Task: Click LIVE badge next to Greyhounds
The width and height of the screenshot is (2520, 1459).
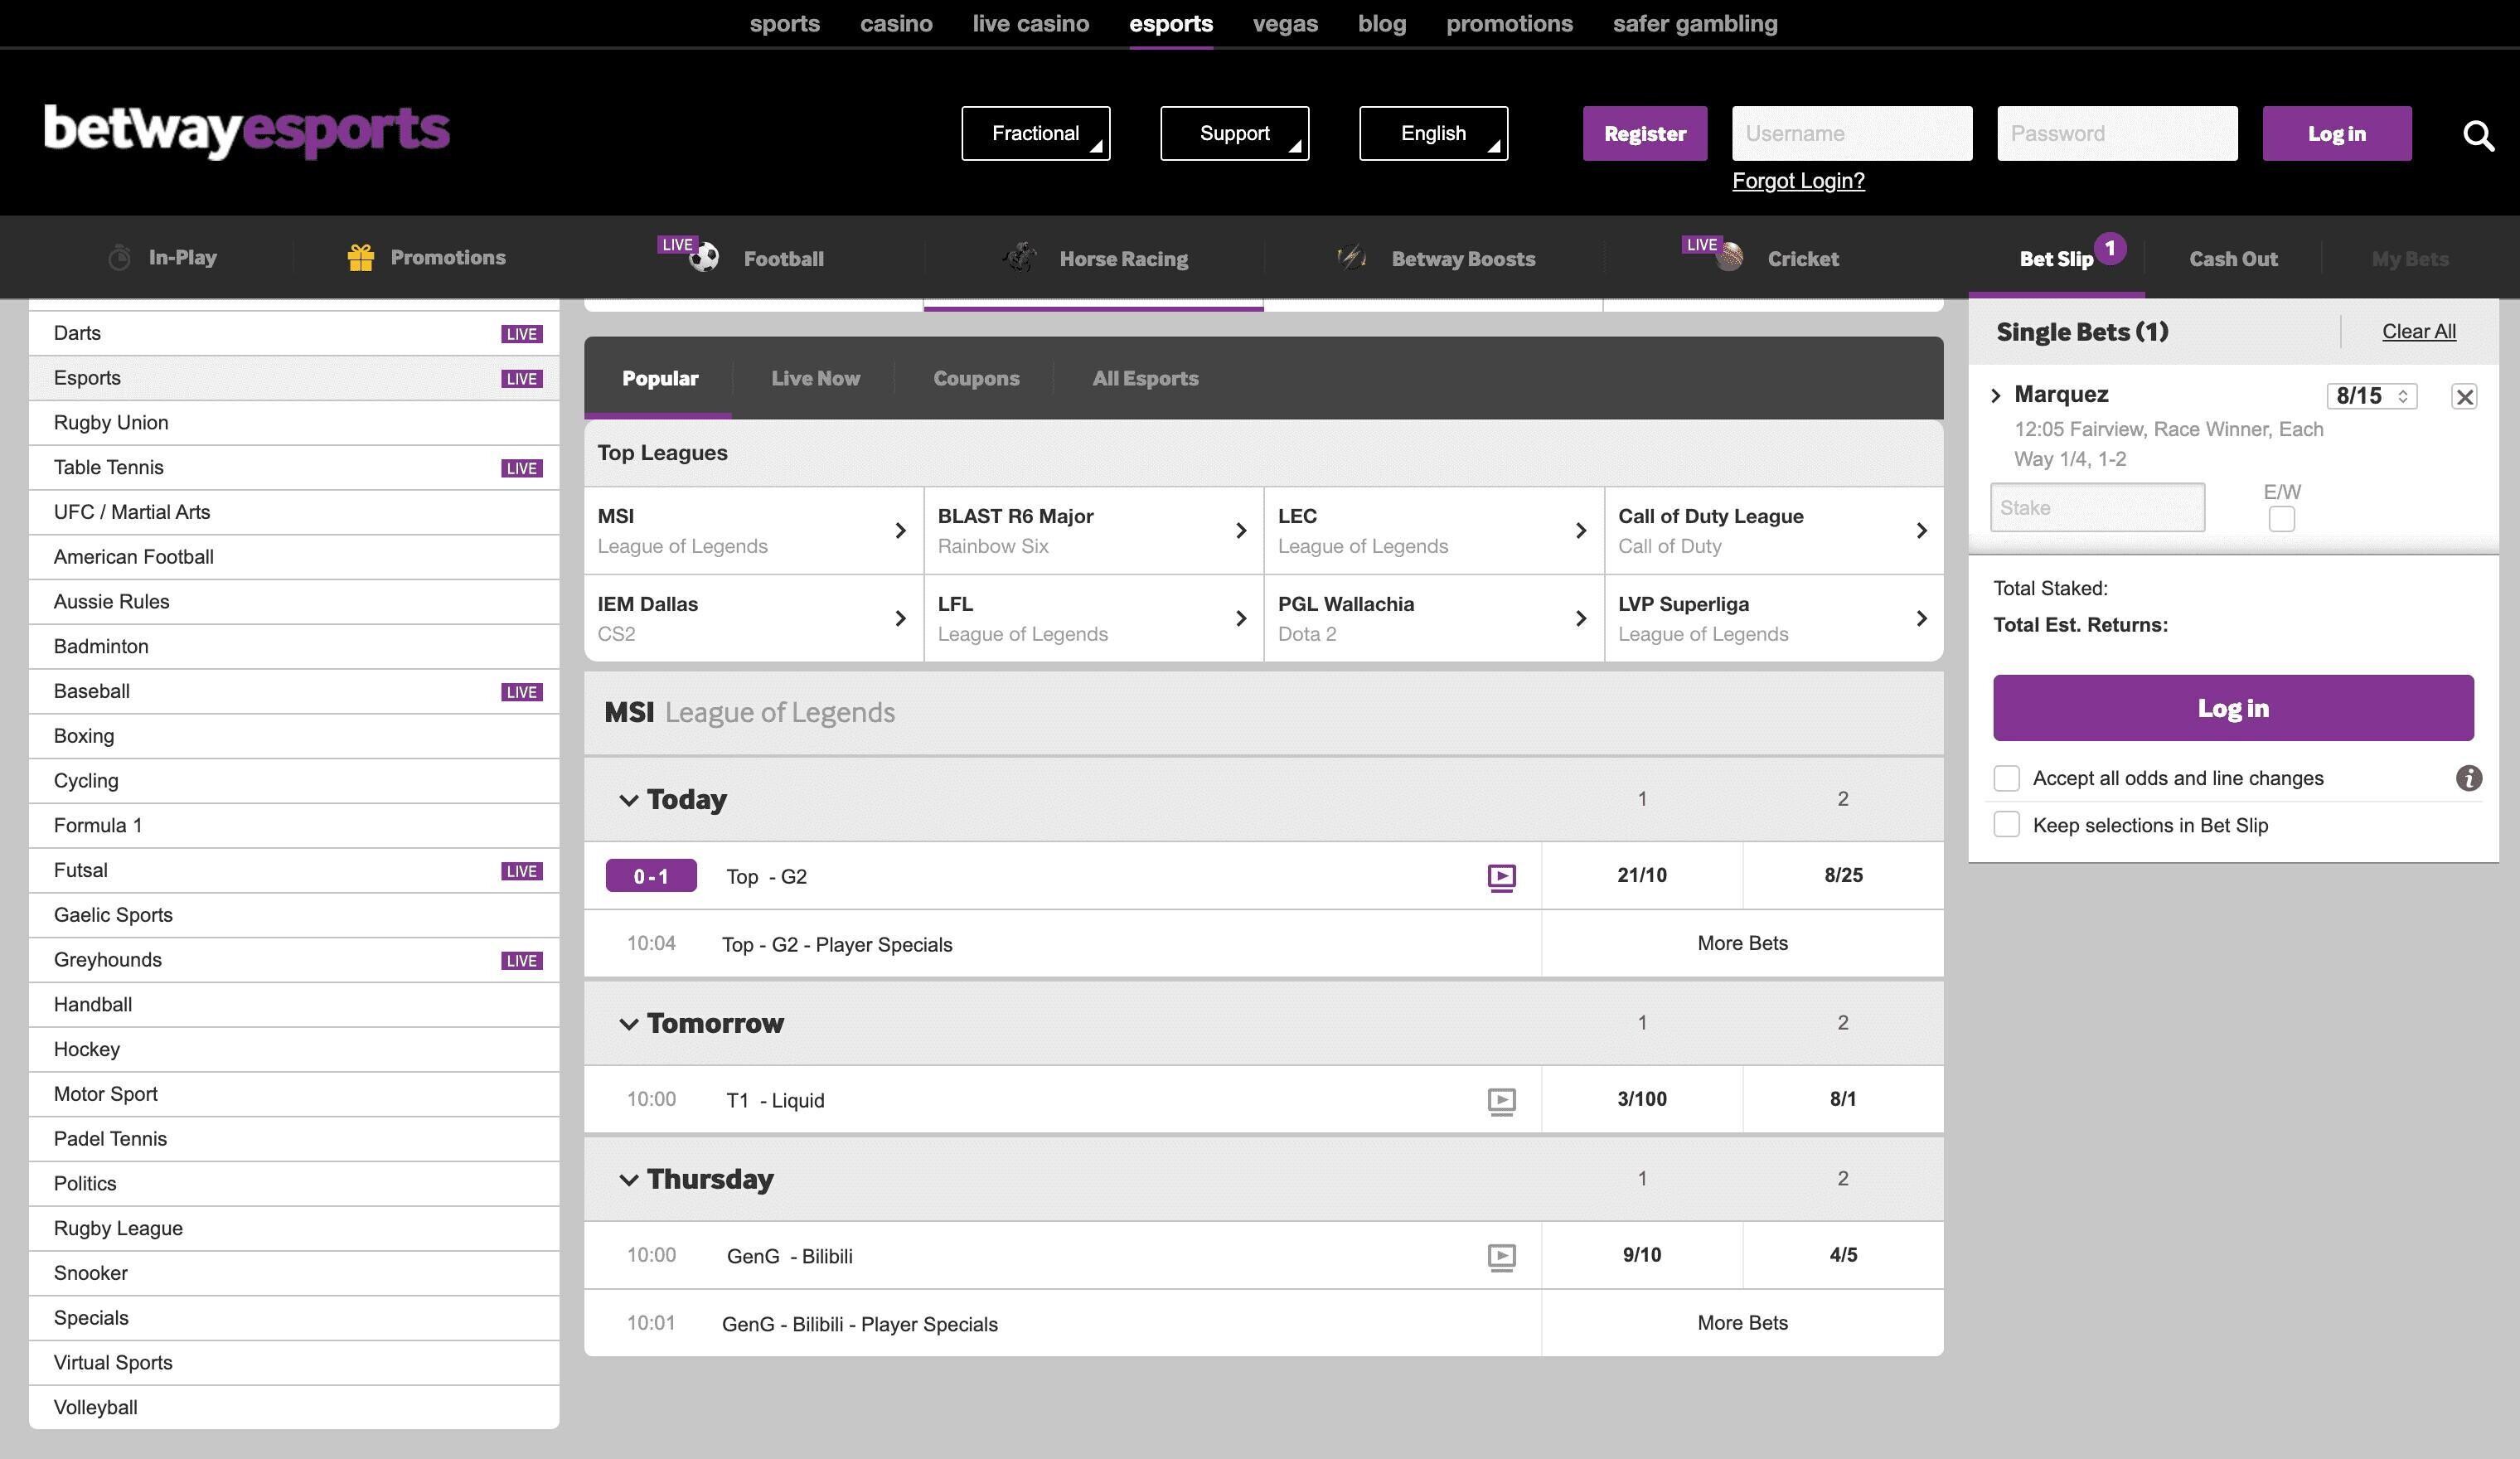Action: (521, 961)
